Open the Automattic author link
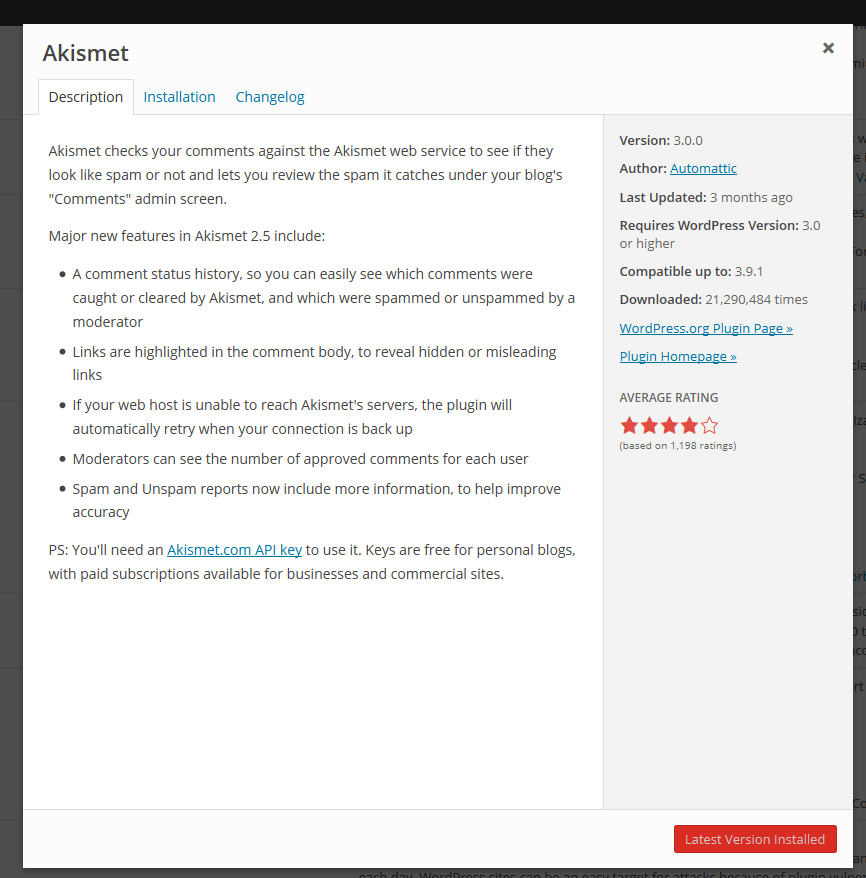The image size is (866, 878). click(x=703, y=169)
